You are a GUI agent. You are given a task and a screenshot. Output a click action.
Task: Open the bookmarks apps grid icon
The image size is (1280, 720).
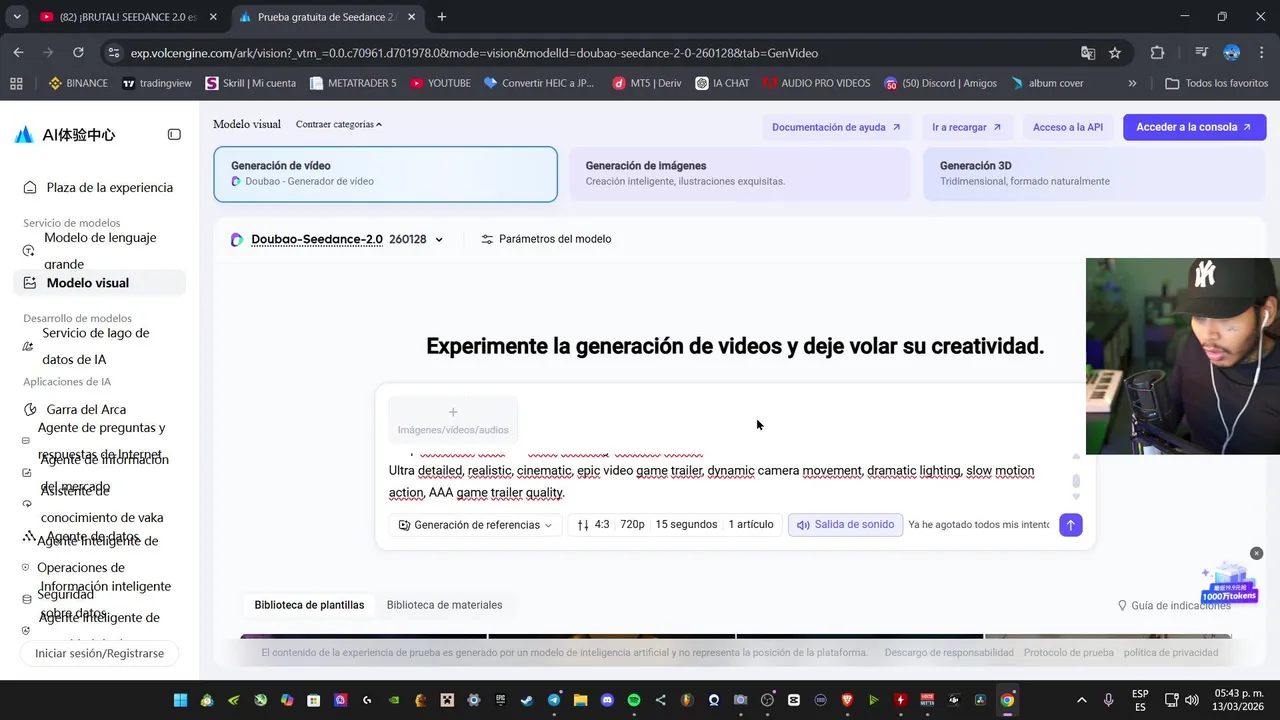click(15, 83)
